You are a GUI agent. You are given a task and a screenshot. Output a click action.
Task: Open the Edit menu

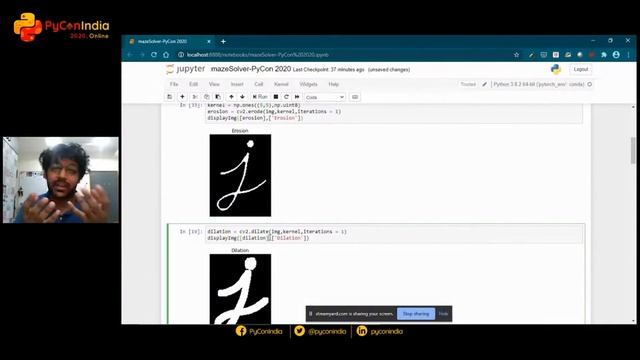(x=193, y=84)
